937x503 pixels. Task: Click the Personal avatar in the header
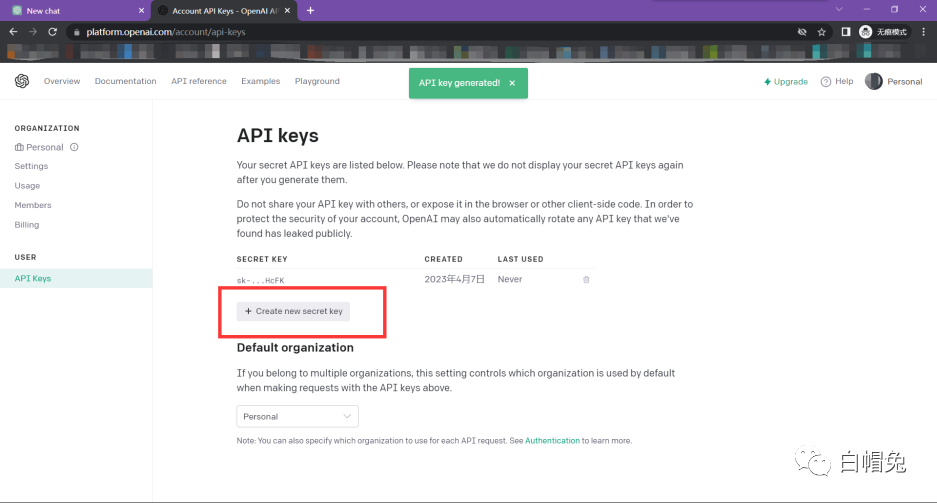pos(874,81)
